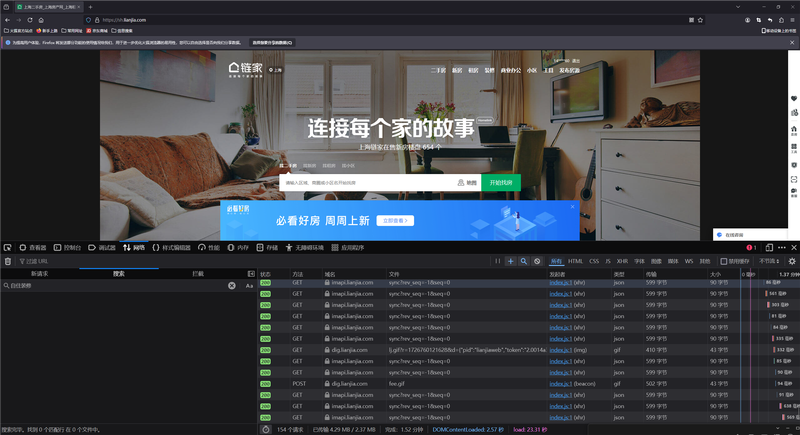The height and width of the screenshot is (435, 800).
Task: Click the network search input field
Action: [x=115, y=286]
